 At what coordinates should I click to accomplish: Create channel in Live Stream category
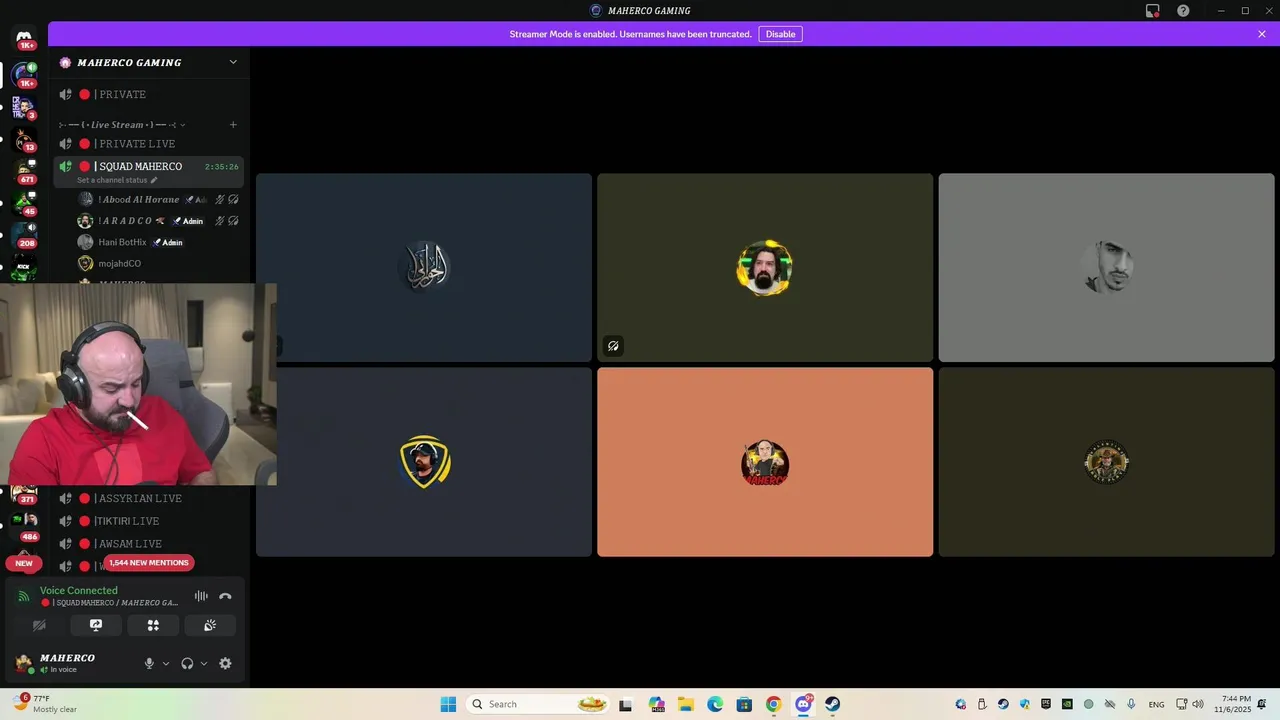233,125
